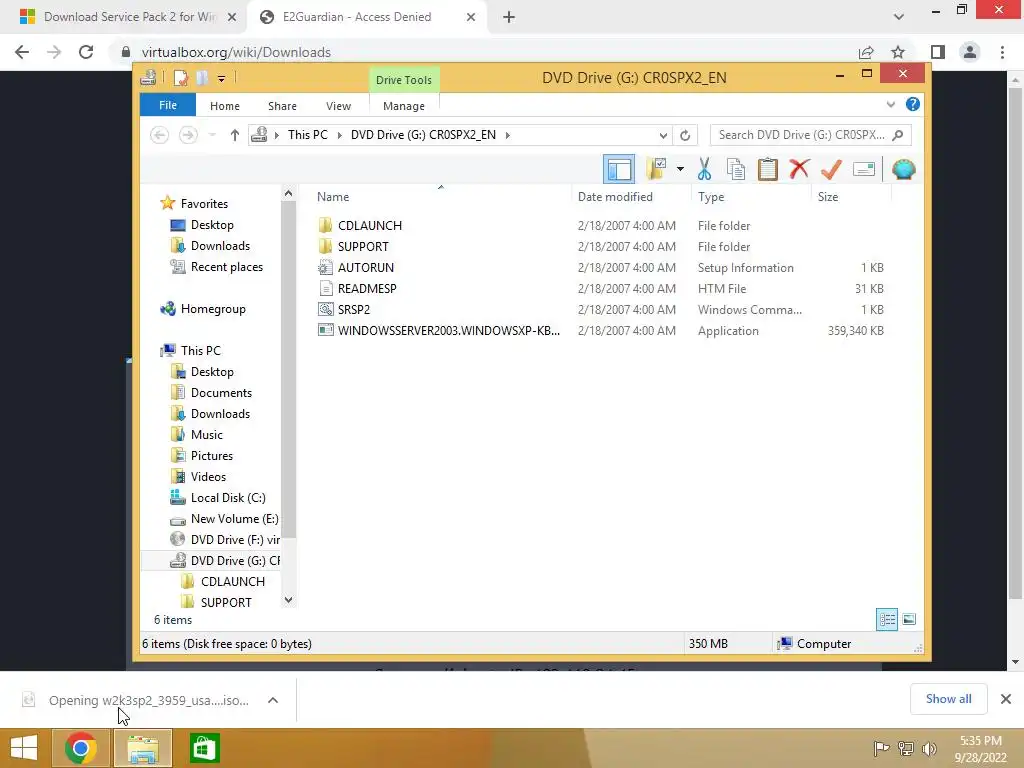Select the SRSP2 command file
This screenshot has width=1024, height=768.
(x=354, y=309)
